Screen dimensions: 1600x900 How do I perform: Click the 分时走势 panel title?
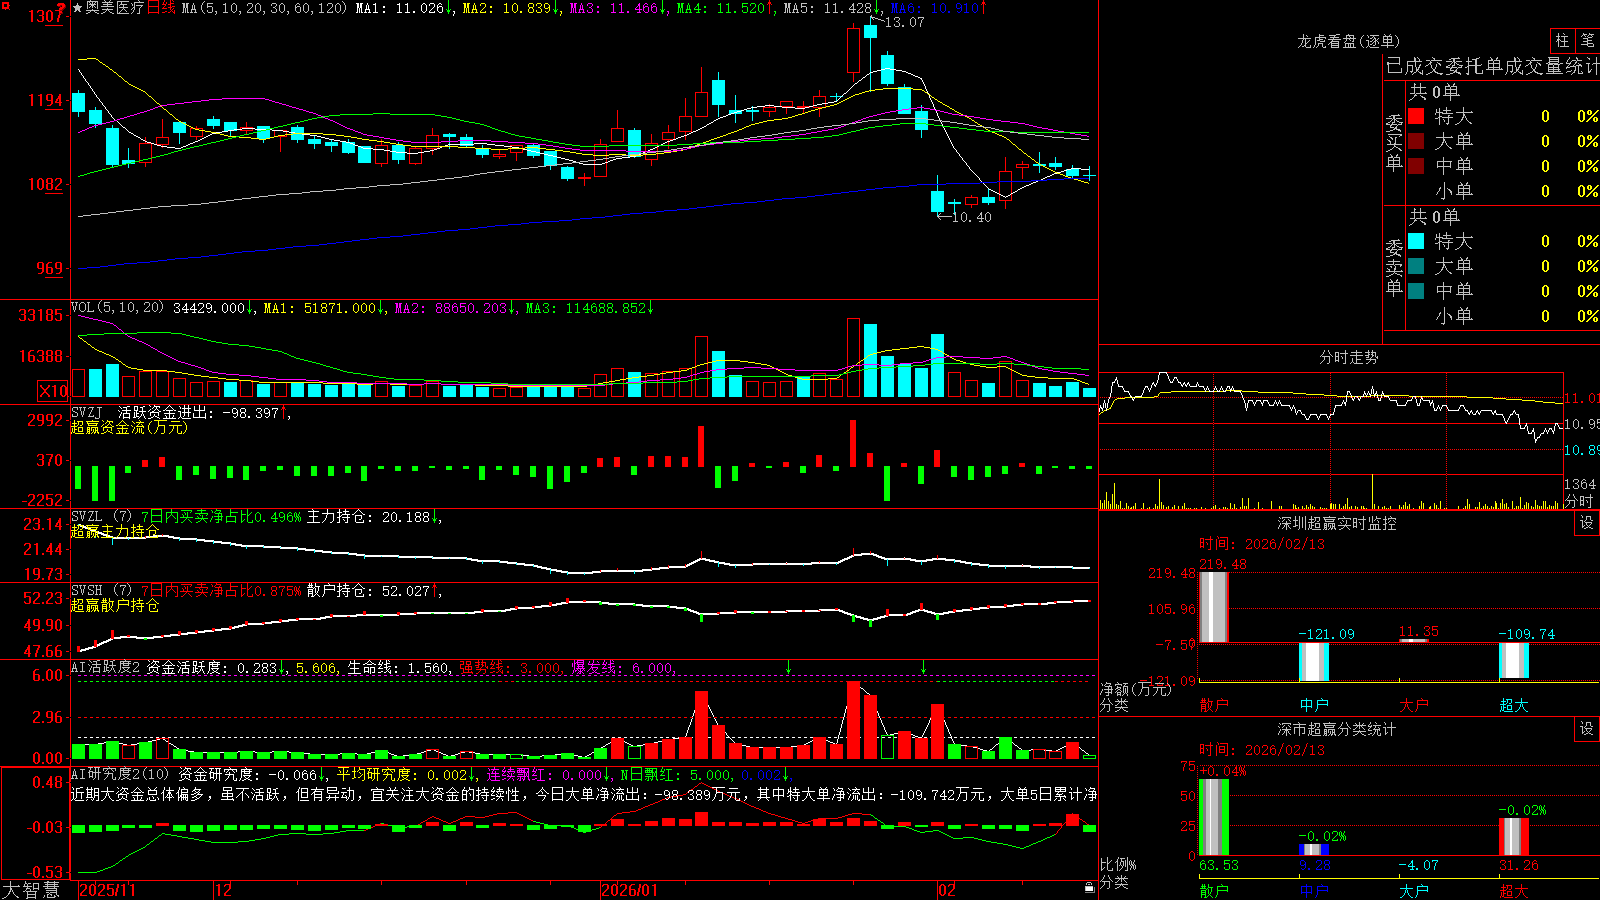point(1349,357)
